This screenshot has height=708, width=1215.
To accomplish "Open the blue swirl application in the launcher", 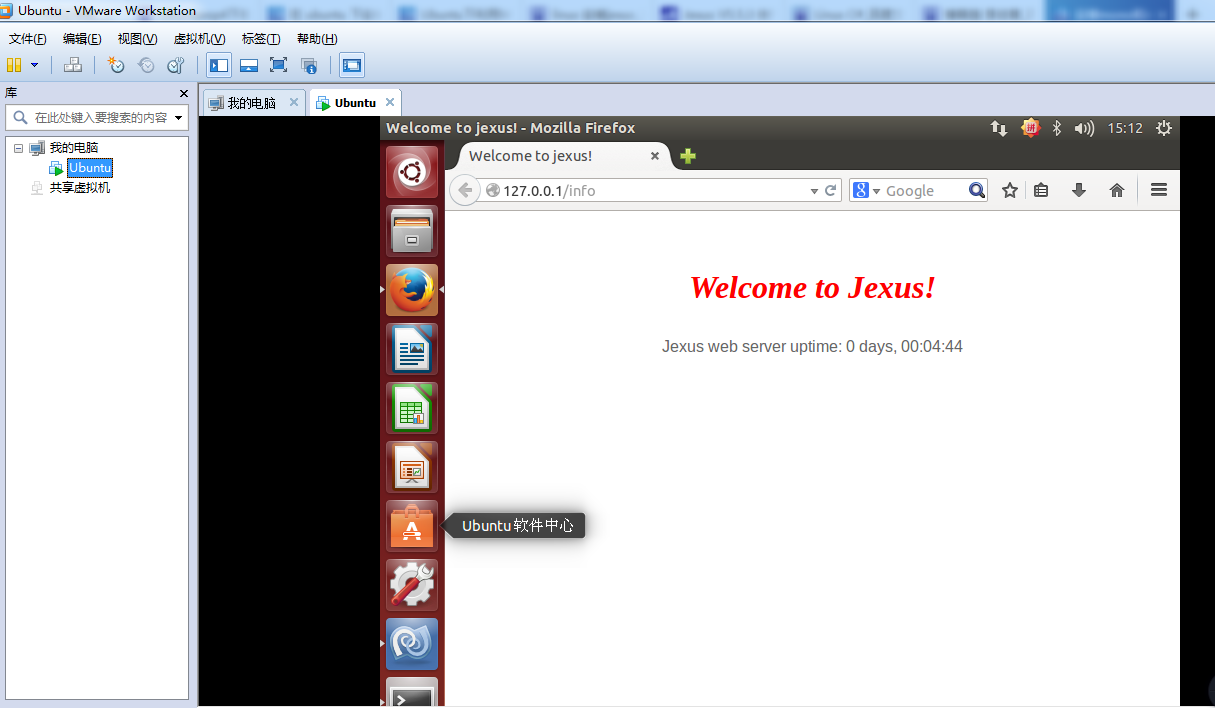I will point(412,644).
